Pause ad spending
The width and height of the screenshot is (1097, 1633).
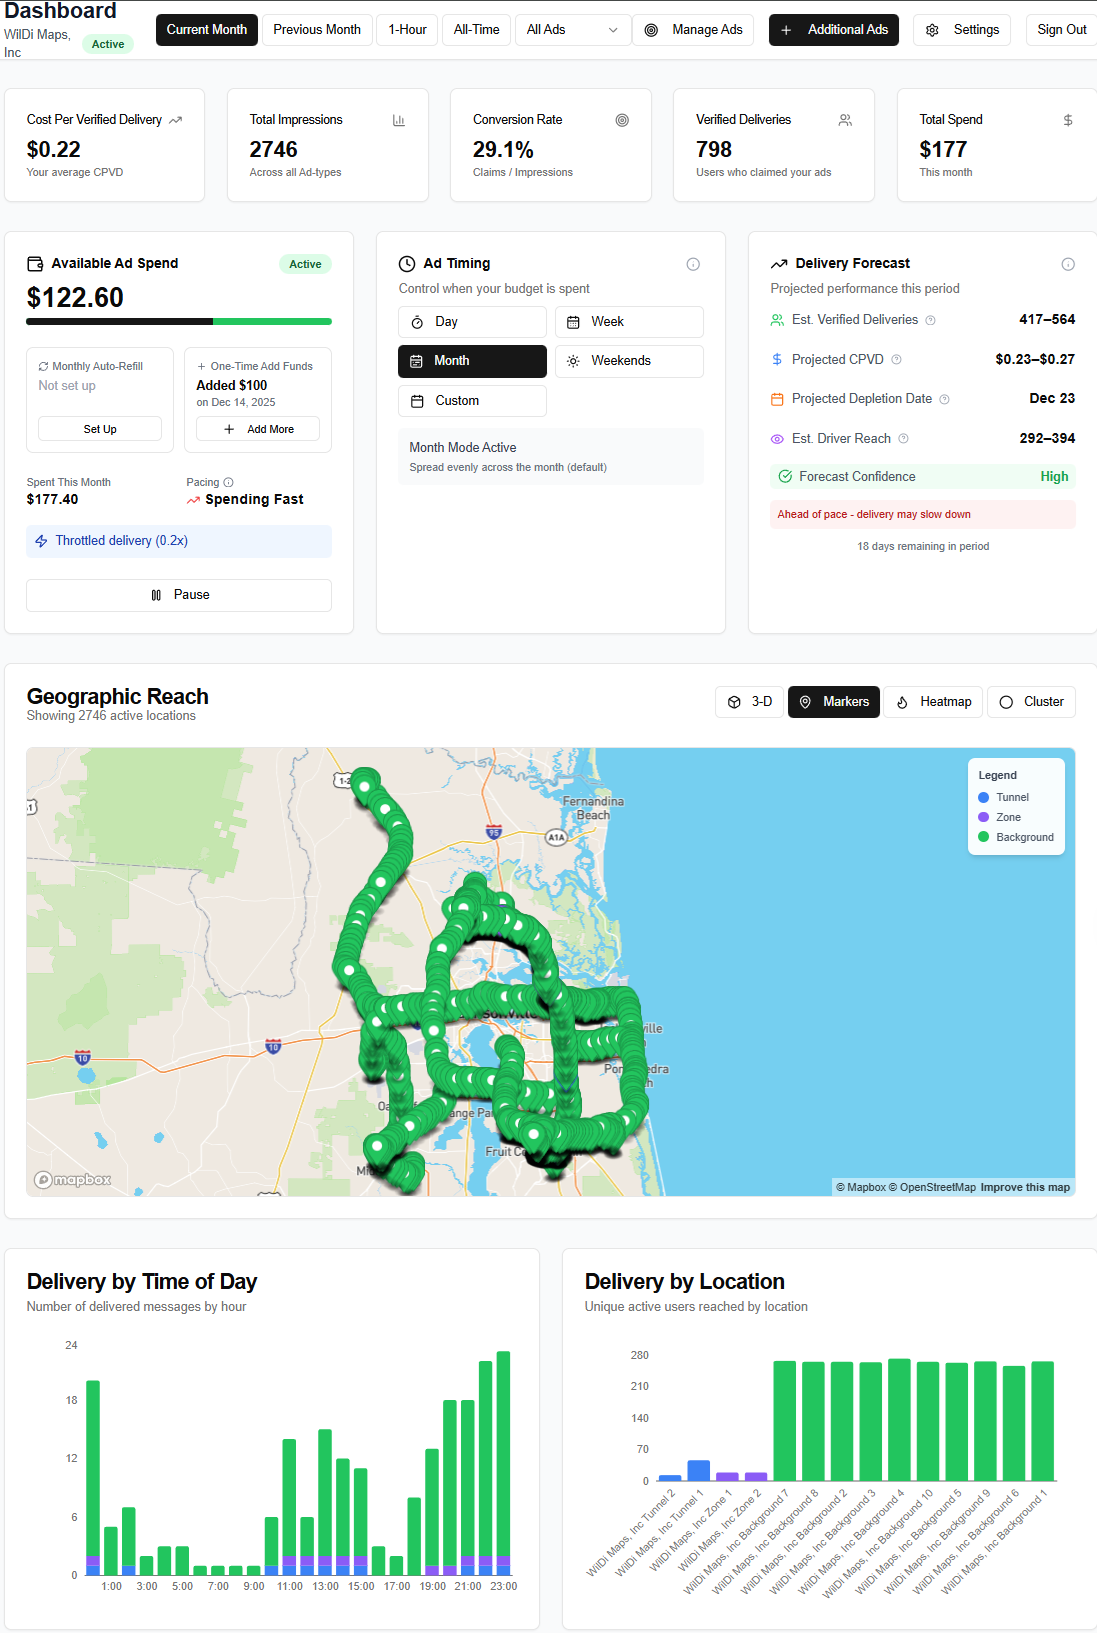pyautogui.click(x=179, y=595)
